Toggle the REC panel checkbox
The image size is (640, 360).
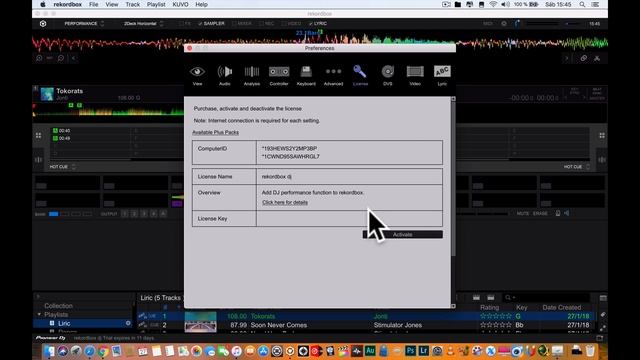click(267, 24)
